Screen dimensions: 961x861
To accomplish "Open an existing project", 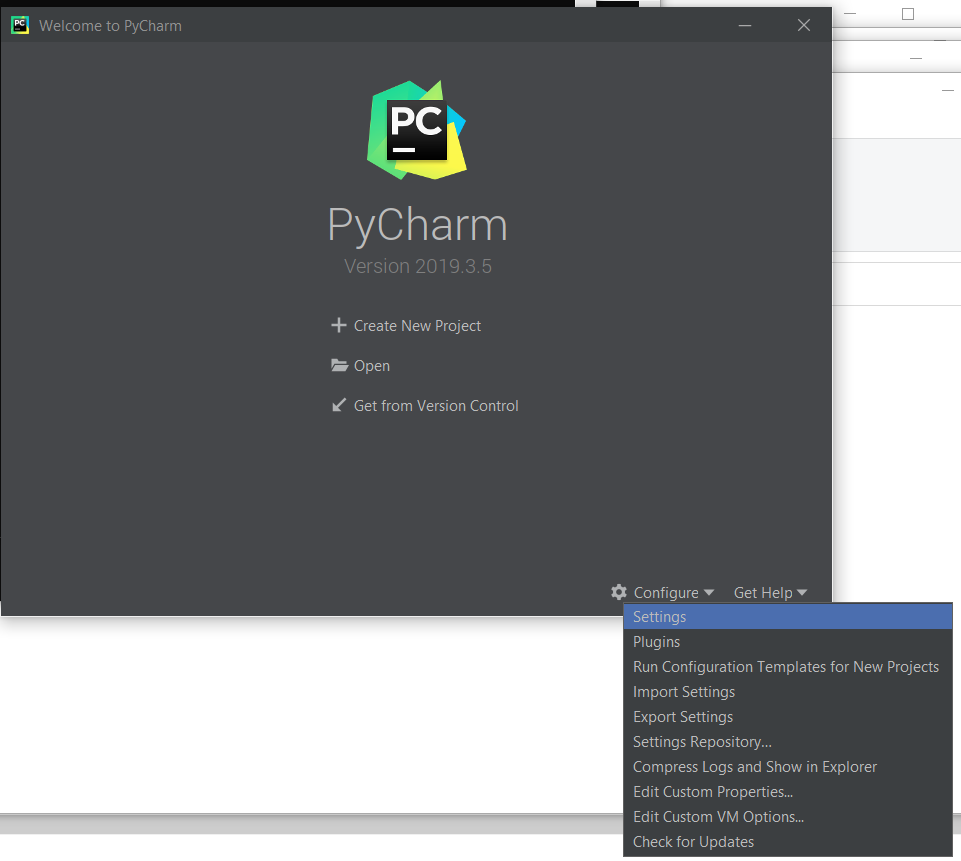I will tap(371, 366).
